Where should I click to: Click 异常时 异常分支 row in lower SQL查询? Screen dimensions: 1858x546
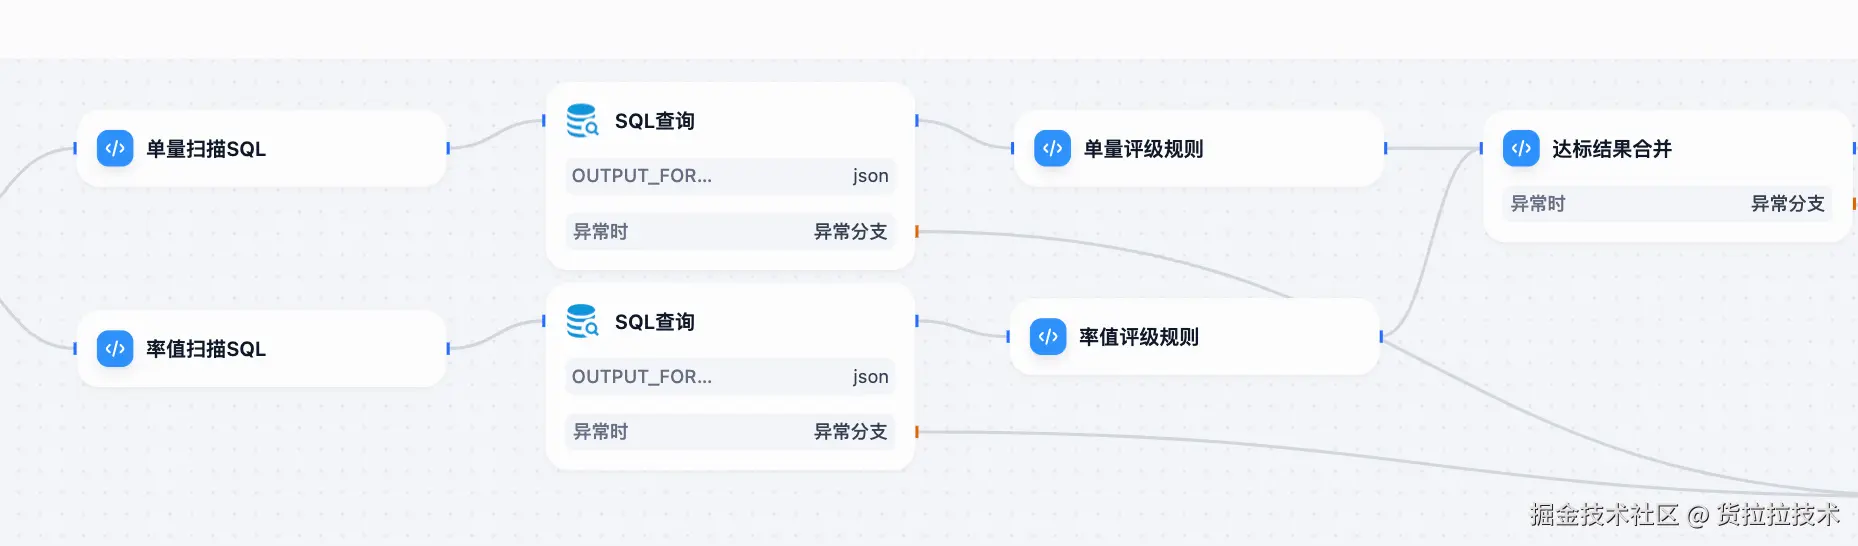tap(730, 432)
